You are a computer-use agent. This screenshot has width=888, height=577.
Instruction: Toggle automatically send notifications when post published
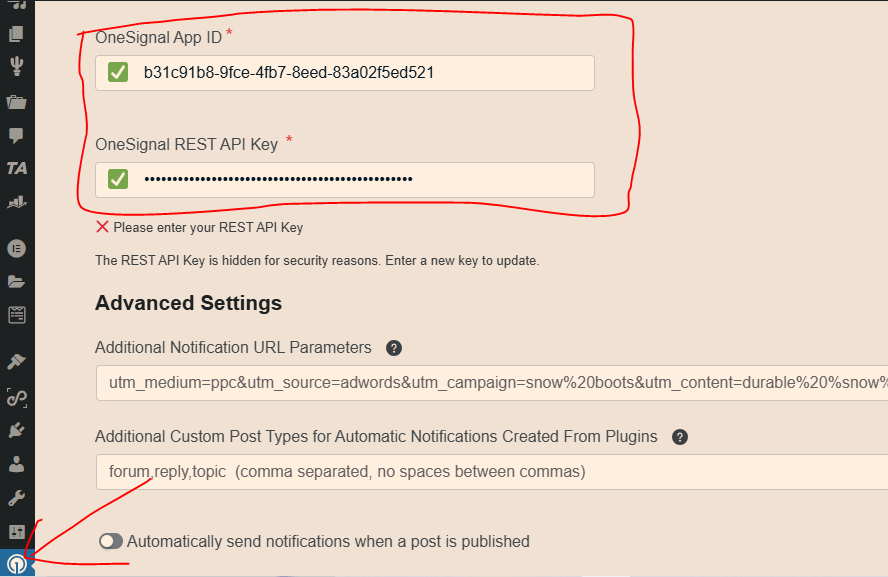[110, 541]
